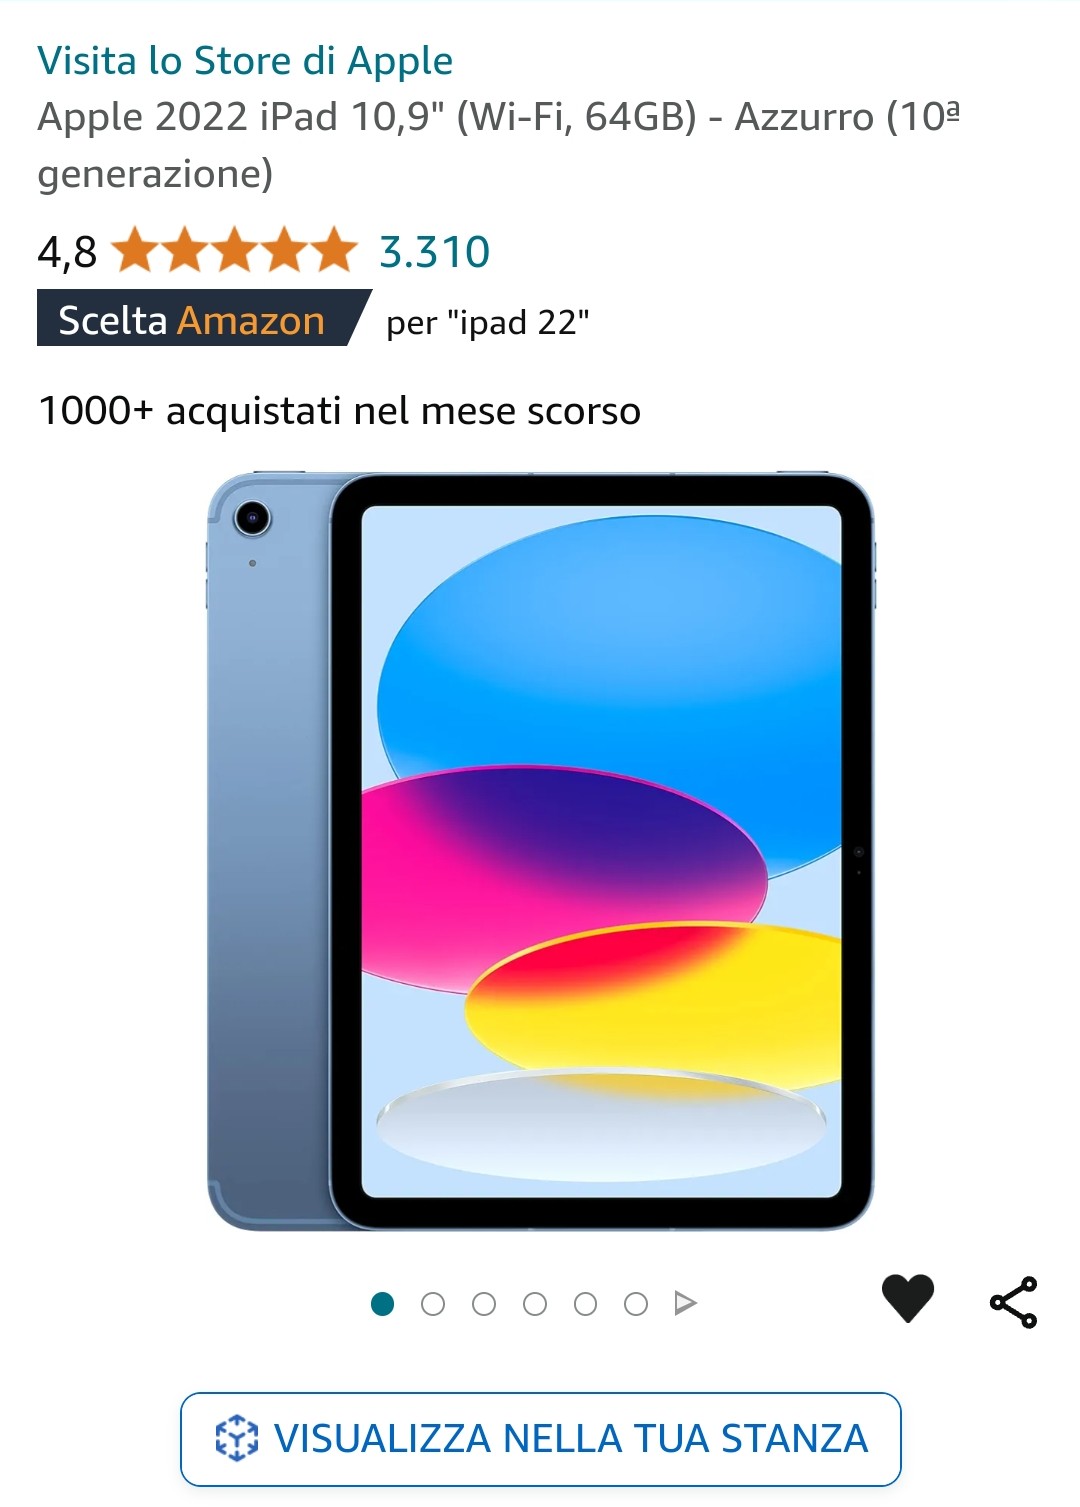1080x1507 pixels.
Task: Tap the blue iPad product image
Action: pyautogui.click(x=540, y=850)
